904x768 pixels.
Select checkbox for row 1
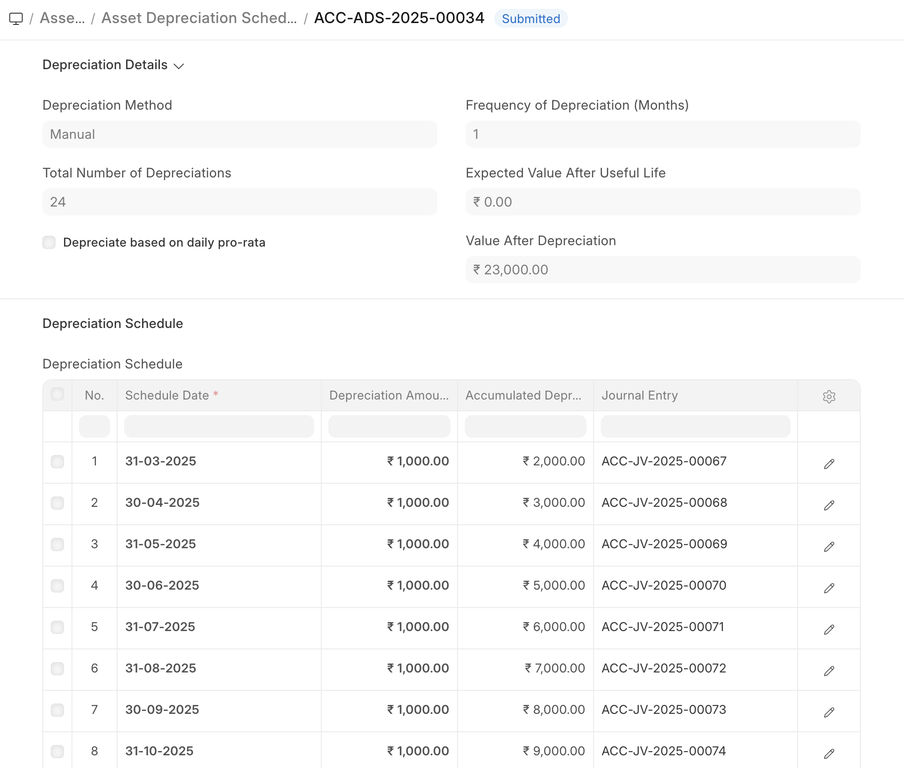pyautogui.click(x=57, y=462)
